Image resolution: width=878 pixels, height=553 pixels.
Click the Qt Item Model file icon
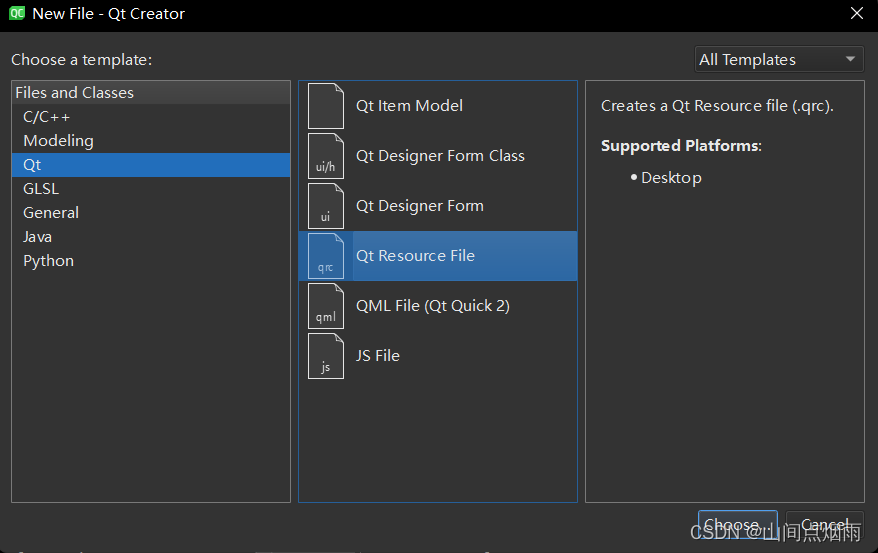(326, 106)
